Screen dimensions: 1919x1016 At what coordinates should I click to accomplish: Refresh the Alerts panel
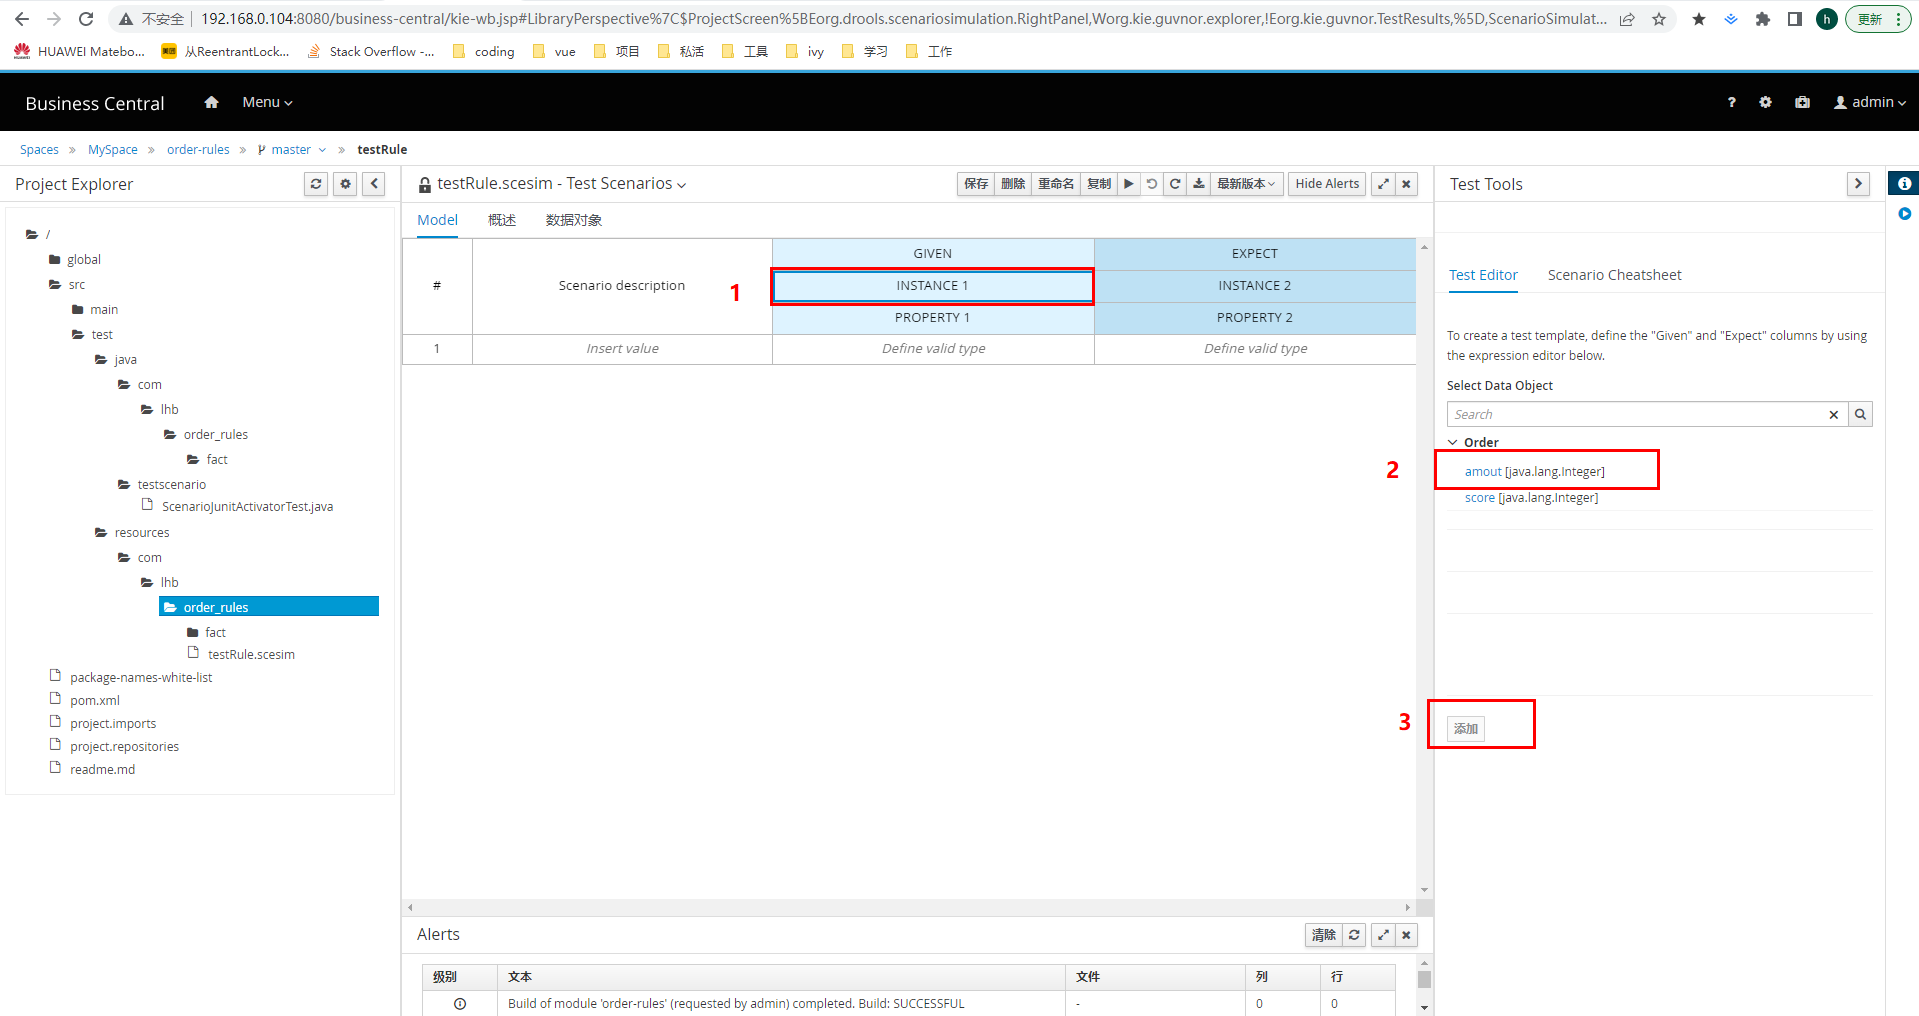(1354, 935)
